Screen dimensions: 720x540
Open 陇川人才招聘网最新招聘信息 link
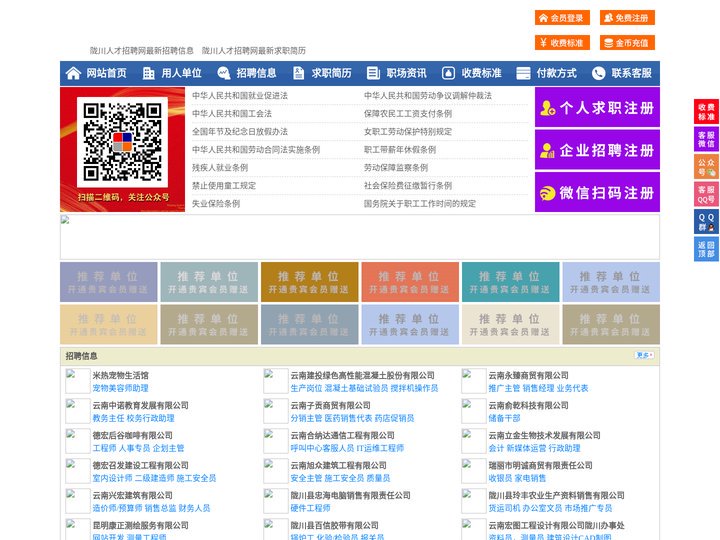click(141, 51)
